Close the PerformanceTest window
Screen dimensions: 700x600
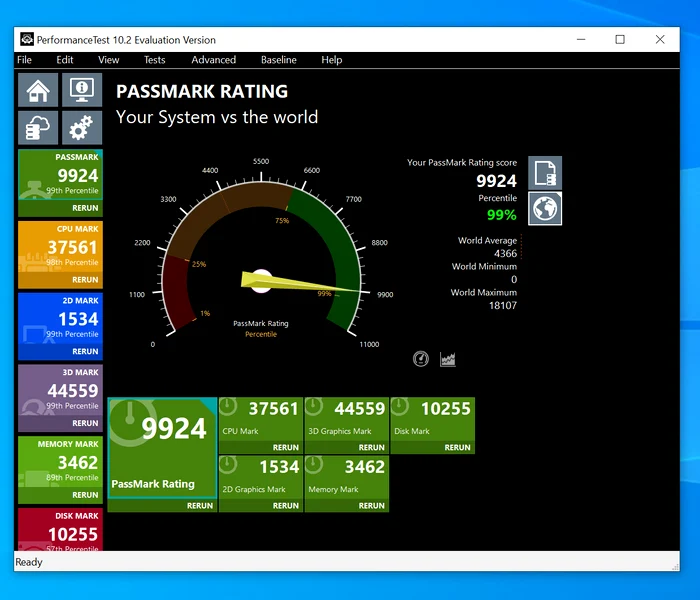660,39
